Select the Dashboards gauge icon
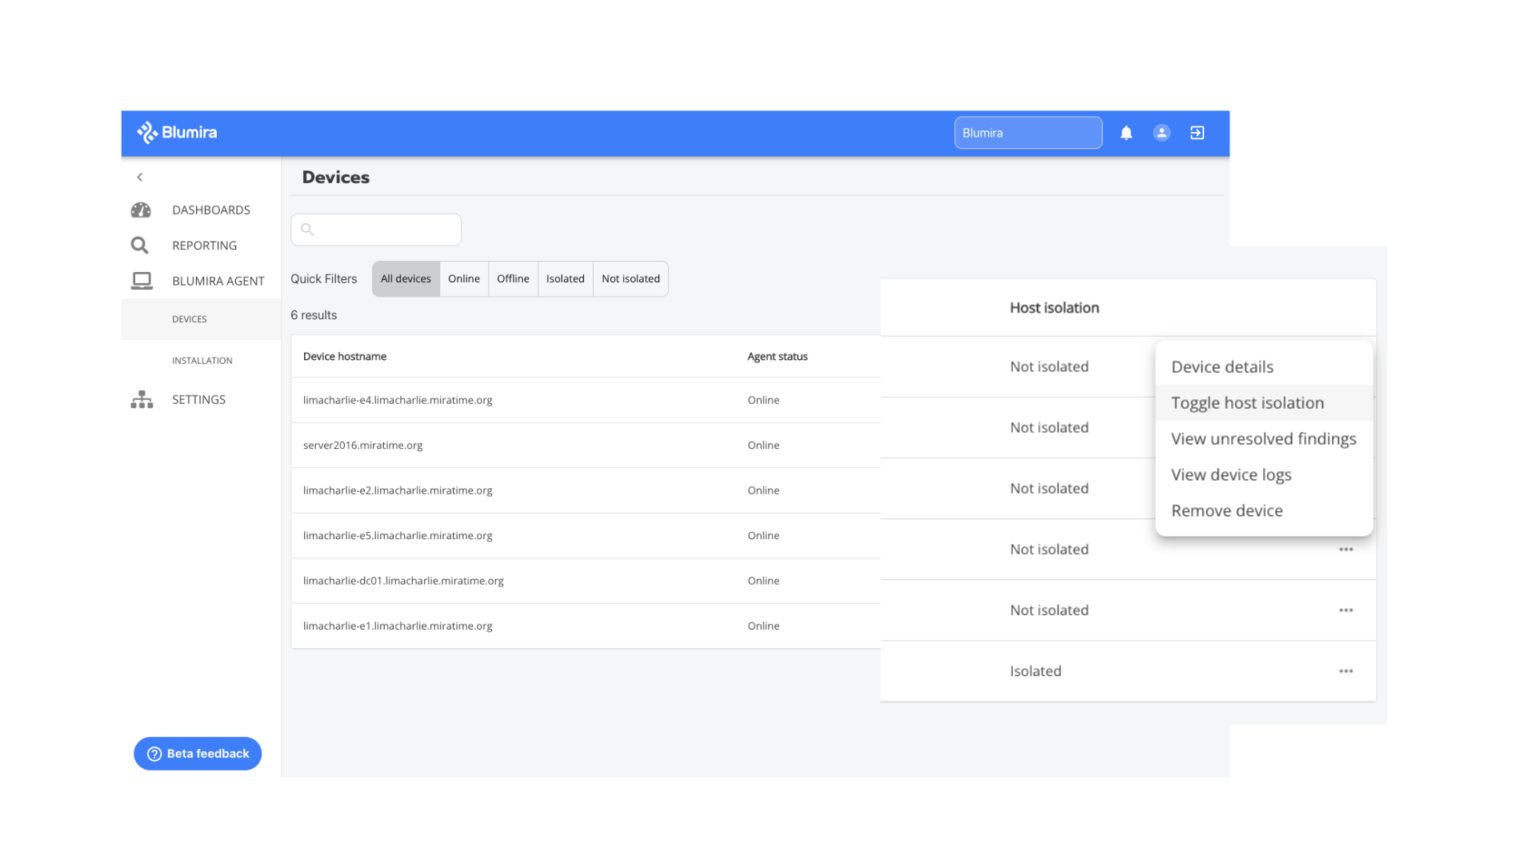 point(140,210)
